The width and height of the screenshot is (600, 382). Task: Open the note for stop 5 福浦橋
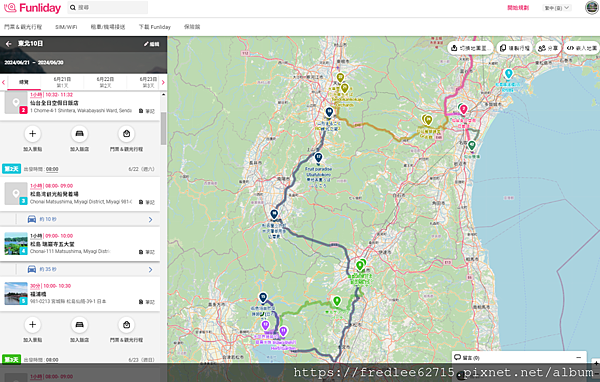(147, 302)
